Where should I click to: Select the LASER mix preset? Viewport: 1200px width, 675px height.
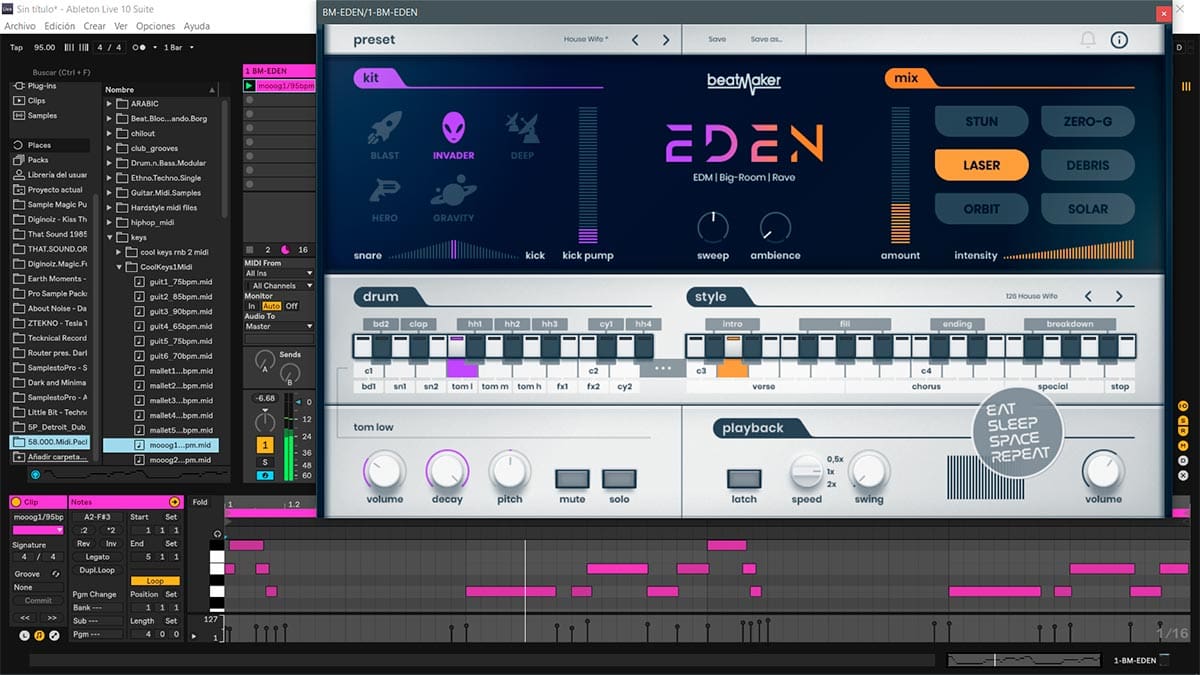982,165
